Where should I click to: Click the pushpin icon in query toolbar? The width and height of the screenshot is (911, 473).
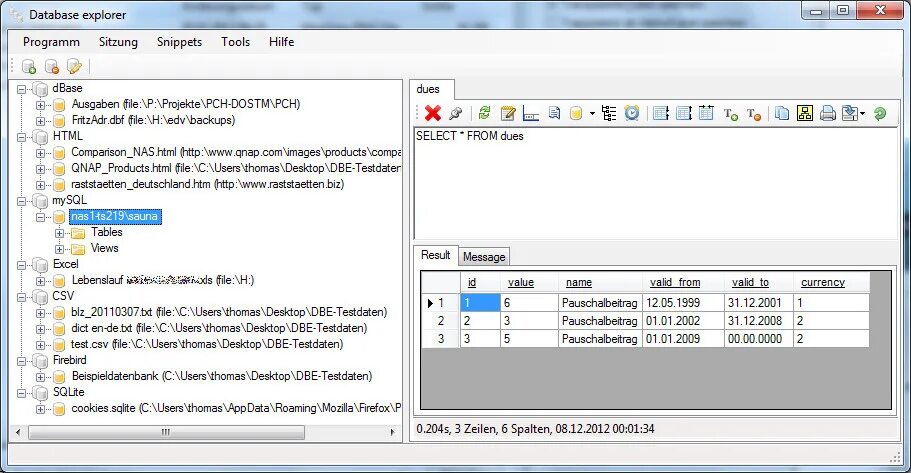pyautogui.click(x=456, y=113)
